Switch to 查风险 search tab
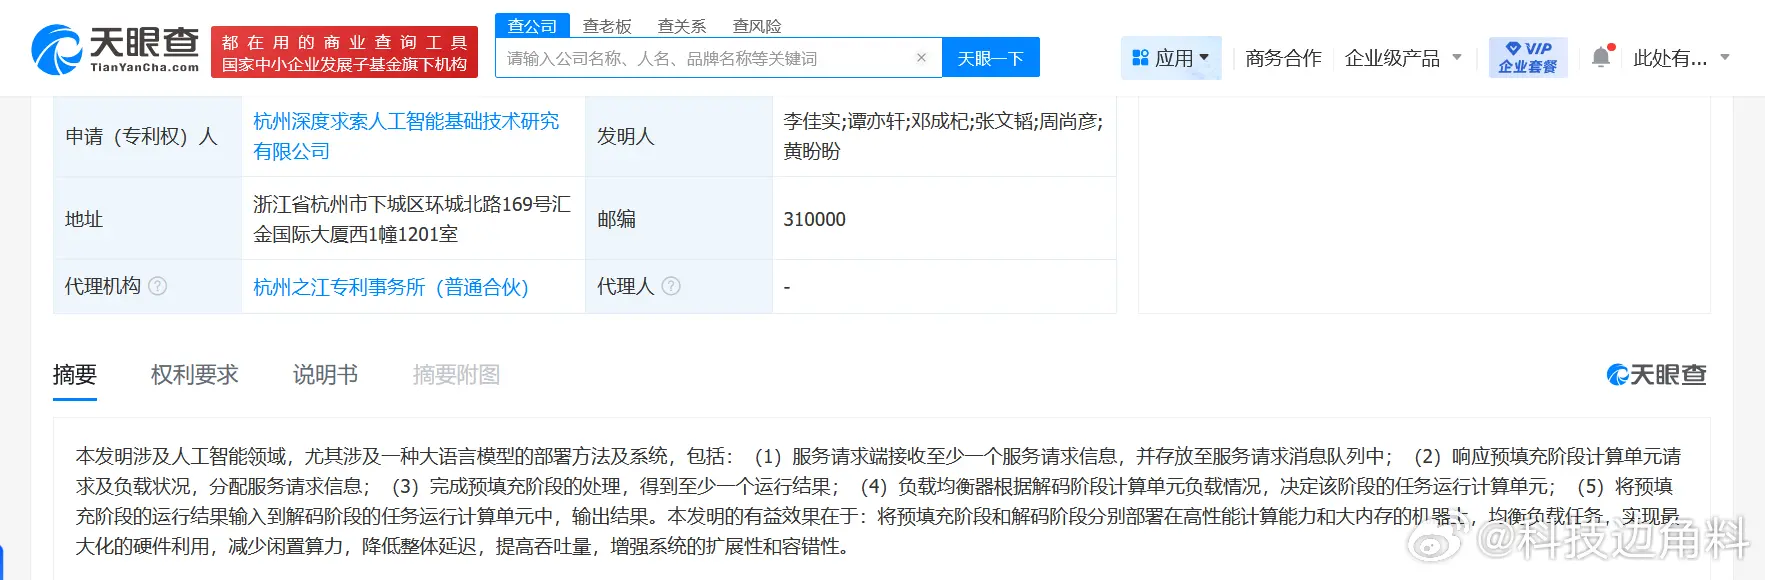 coord(757,26)
